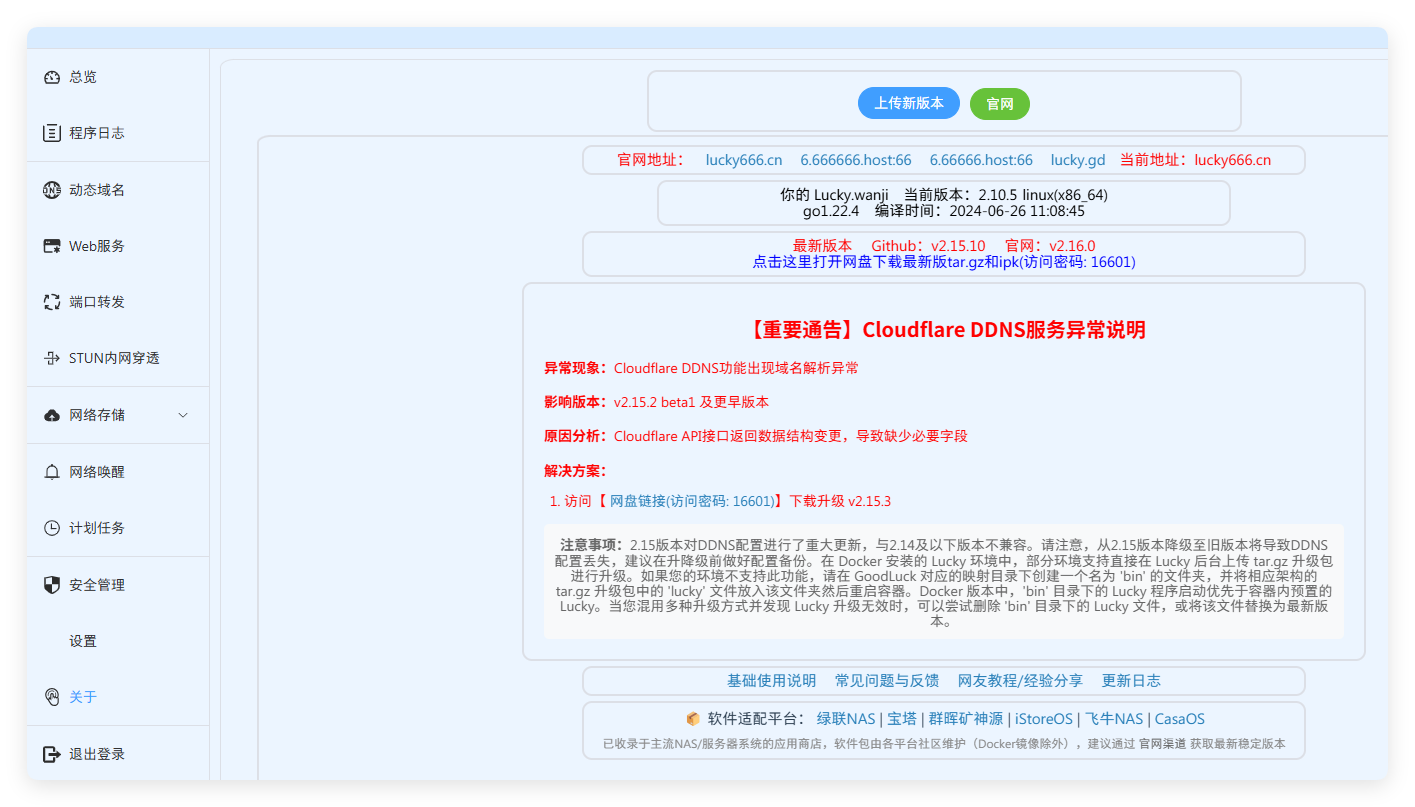Click the green 官网 button
This screenshot has width=1415, height=807.
coord(999,102)
